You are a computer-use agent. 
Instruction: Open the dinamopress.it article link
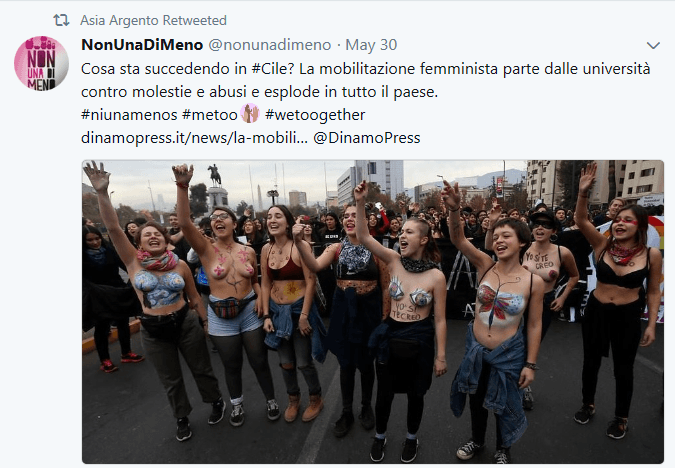click(195, 138)
